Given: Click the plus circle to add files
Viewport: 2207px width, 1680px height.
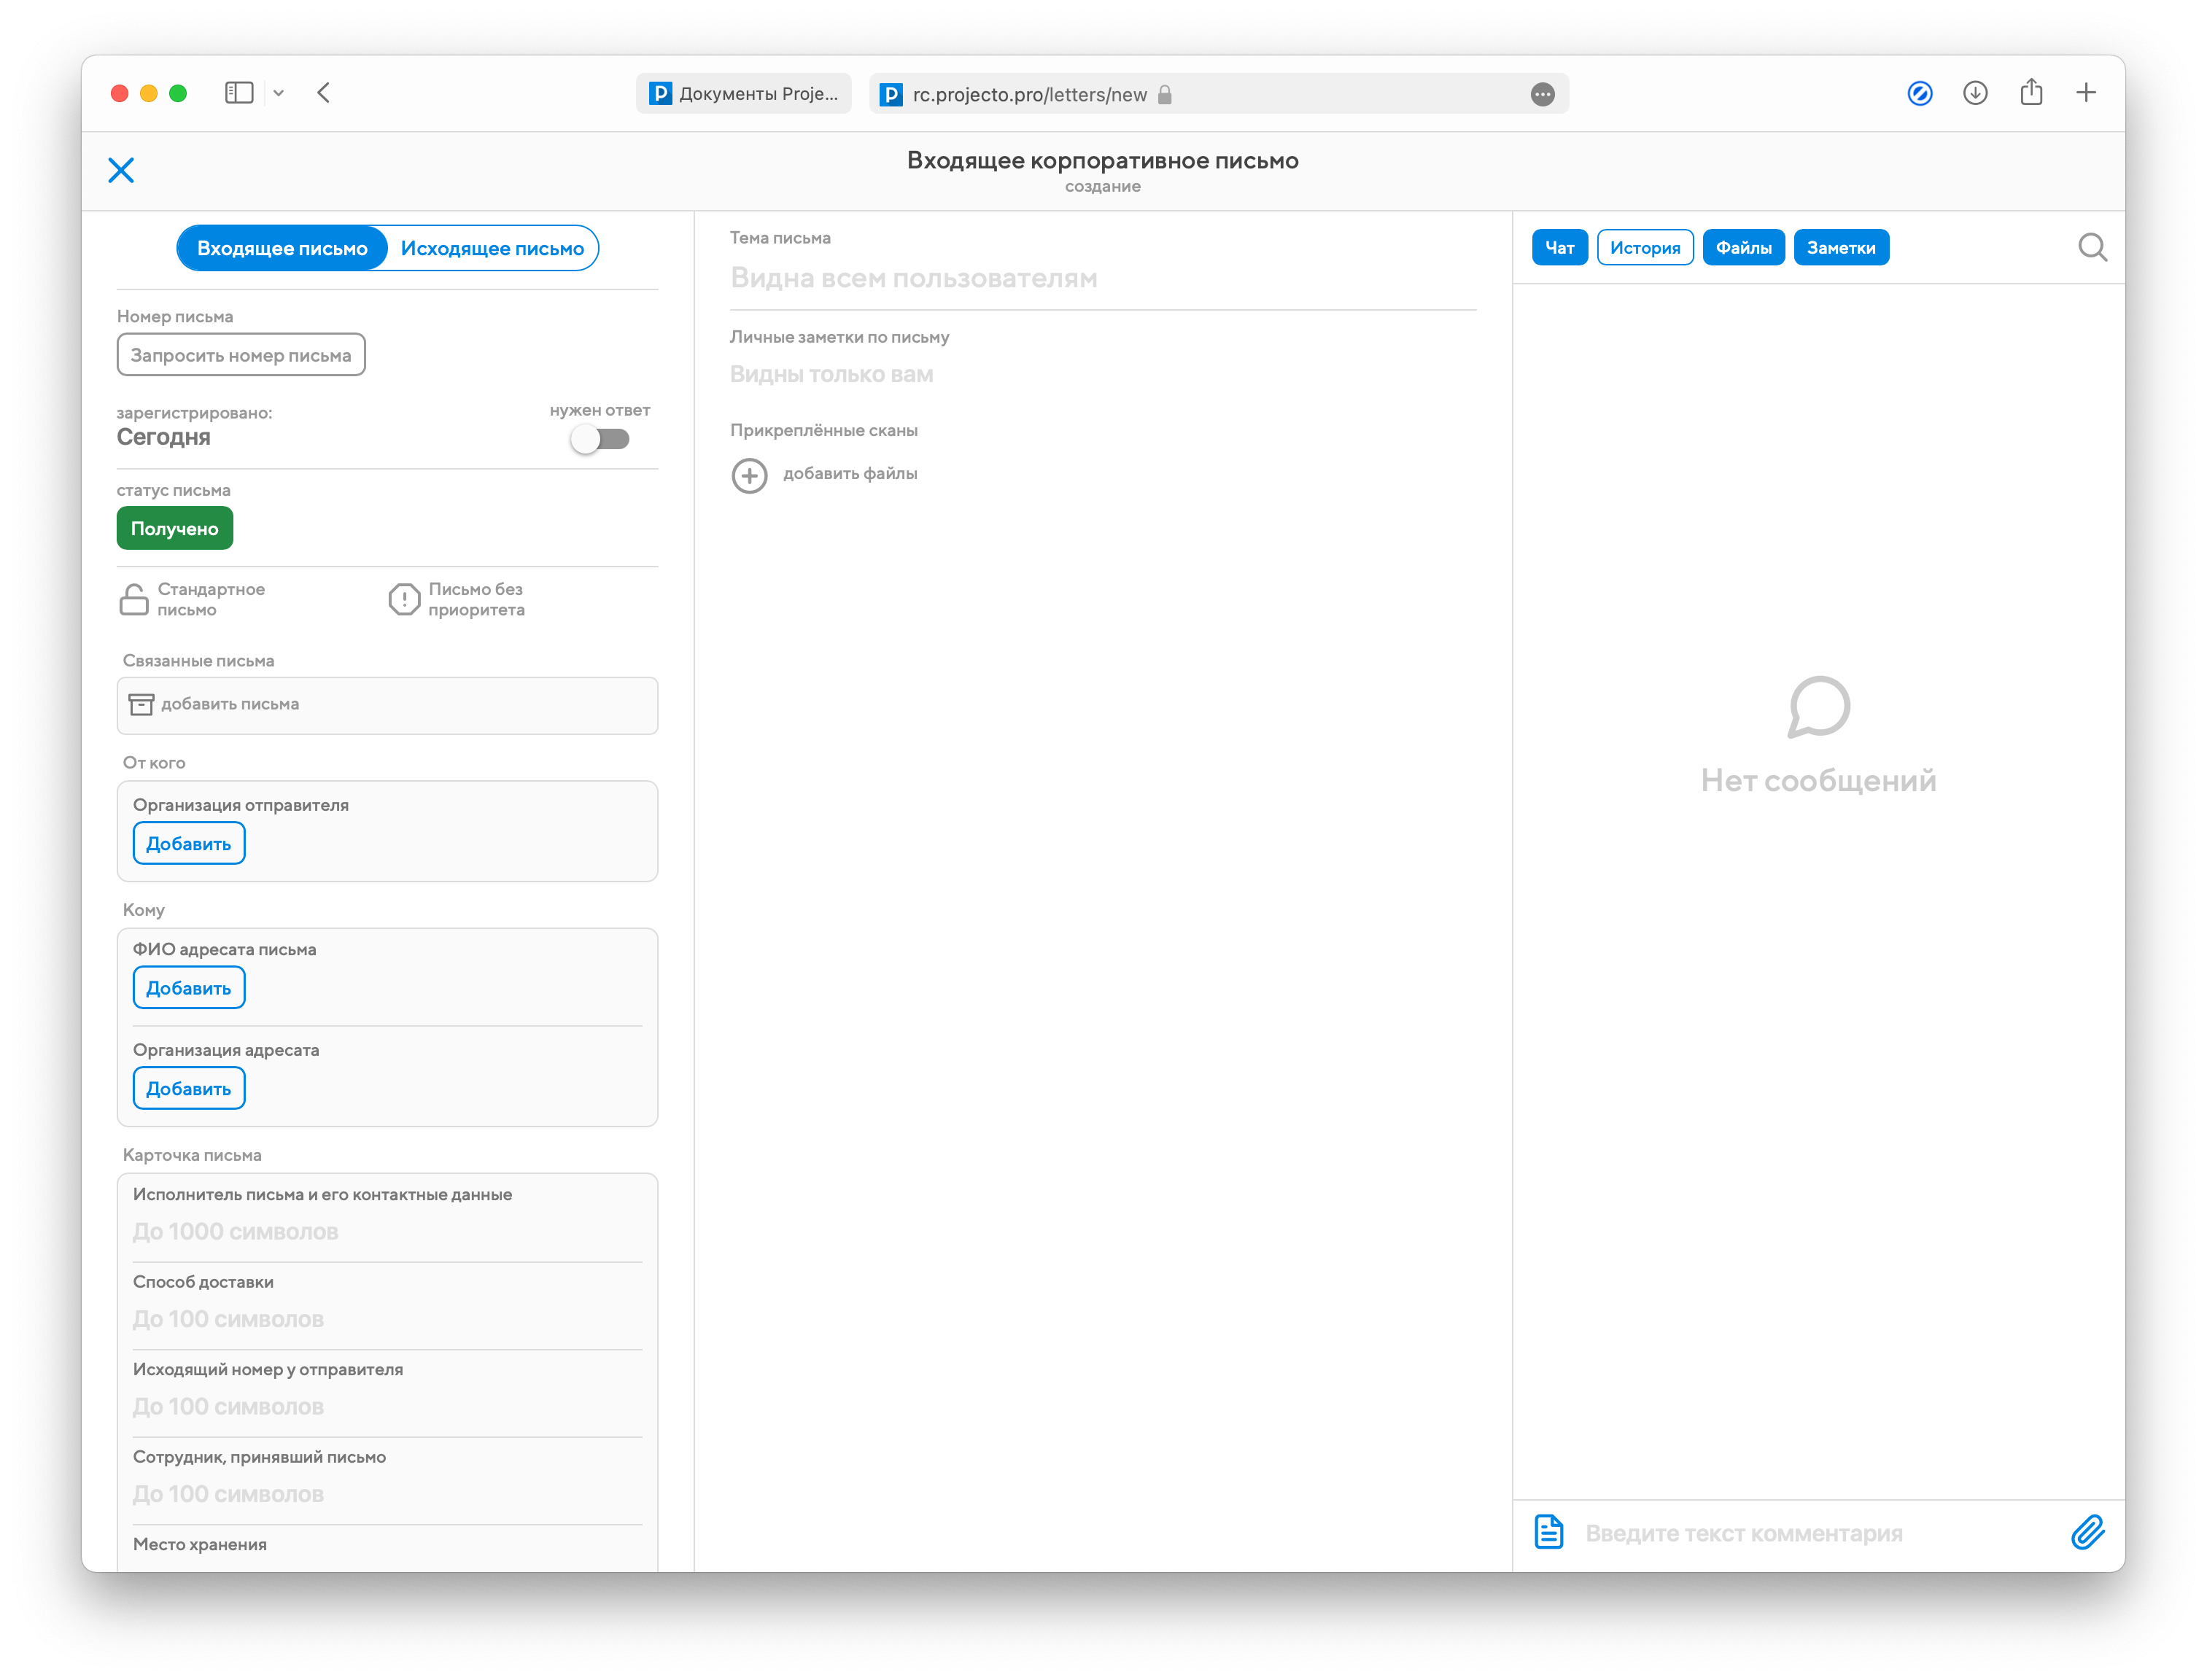Looking at the screenshot, I should (x=749, y=475).
